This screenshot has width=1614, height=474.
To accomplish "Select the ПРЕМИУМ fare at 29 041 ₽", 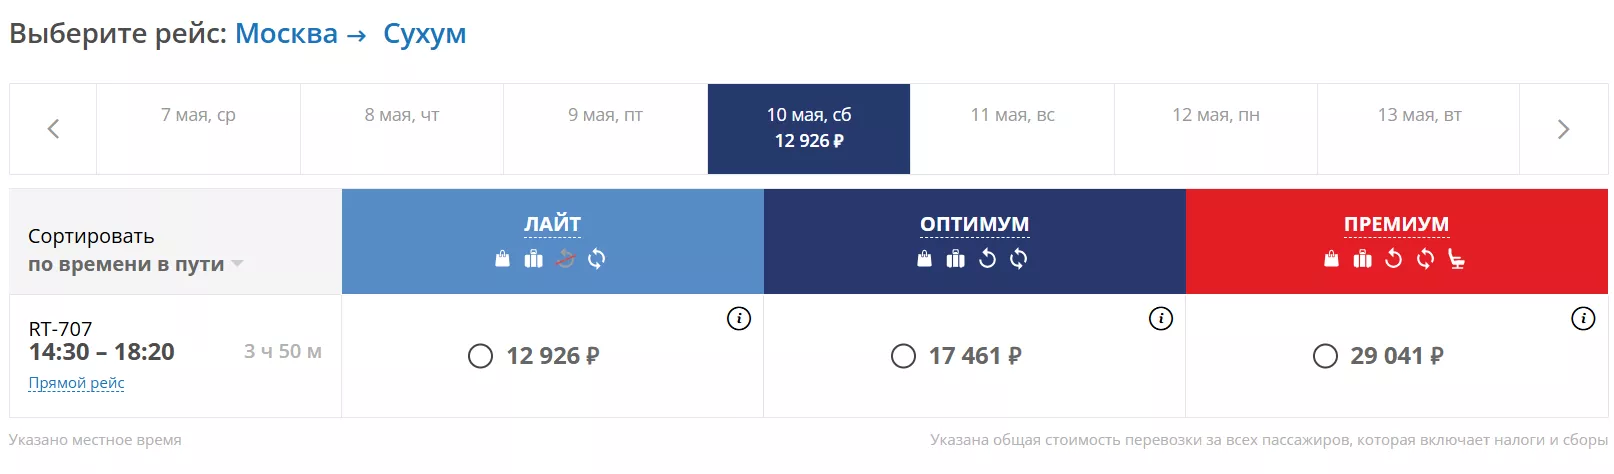I will point(1325,356).
